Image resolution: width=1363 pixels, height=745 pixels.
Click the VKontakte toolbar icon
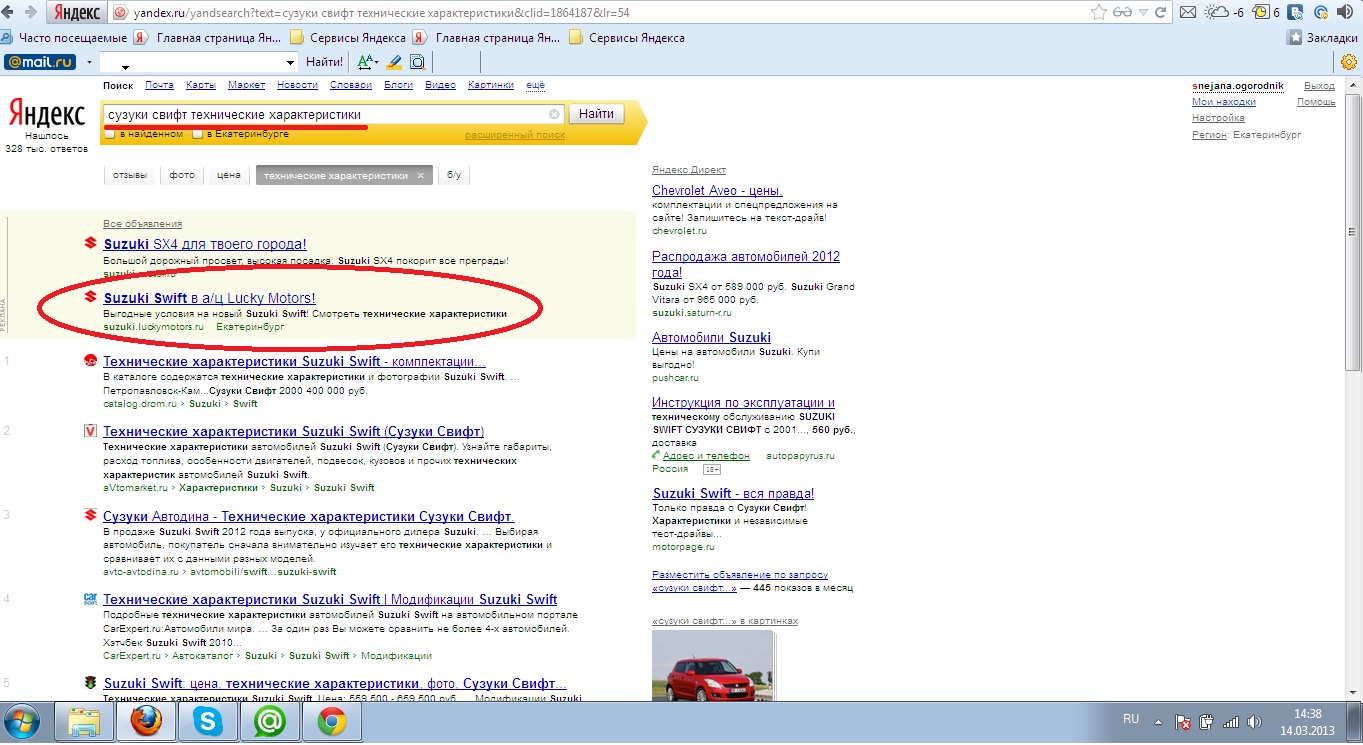pos(1296,13)
